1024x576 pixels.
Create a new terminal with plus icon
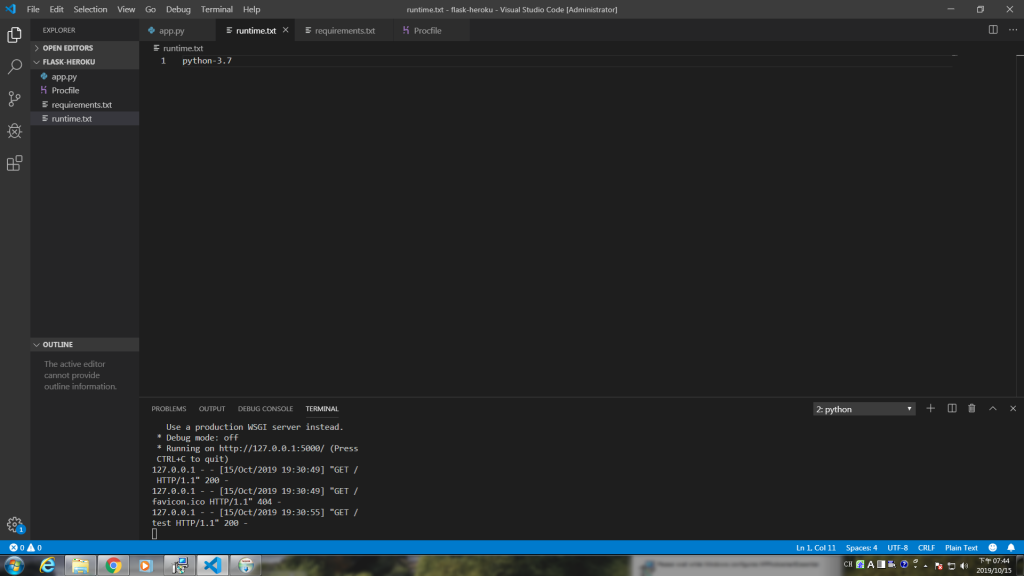931,409
